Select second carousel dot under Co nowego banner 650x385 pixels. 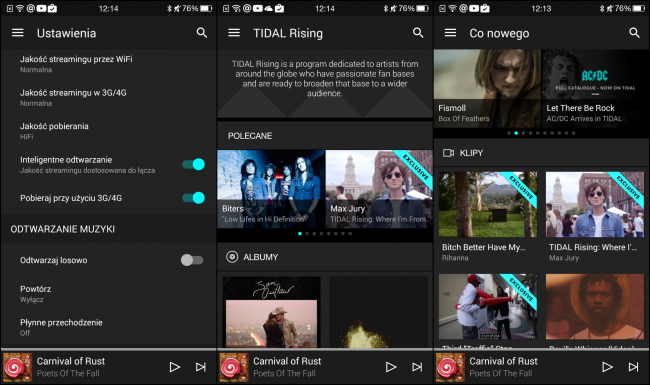click(516, 133)
